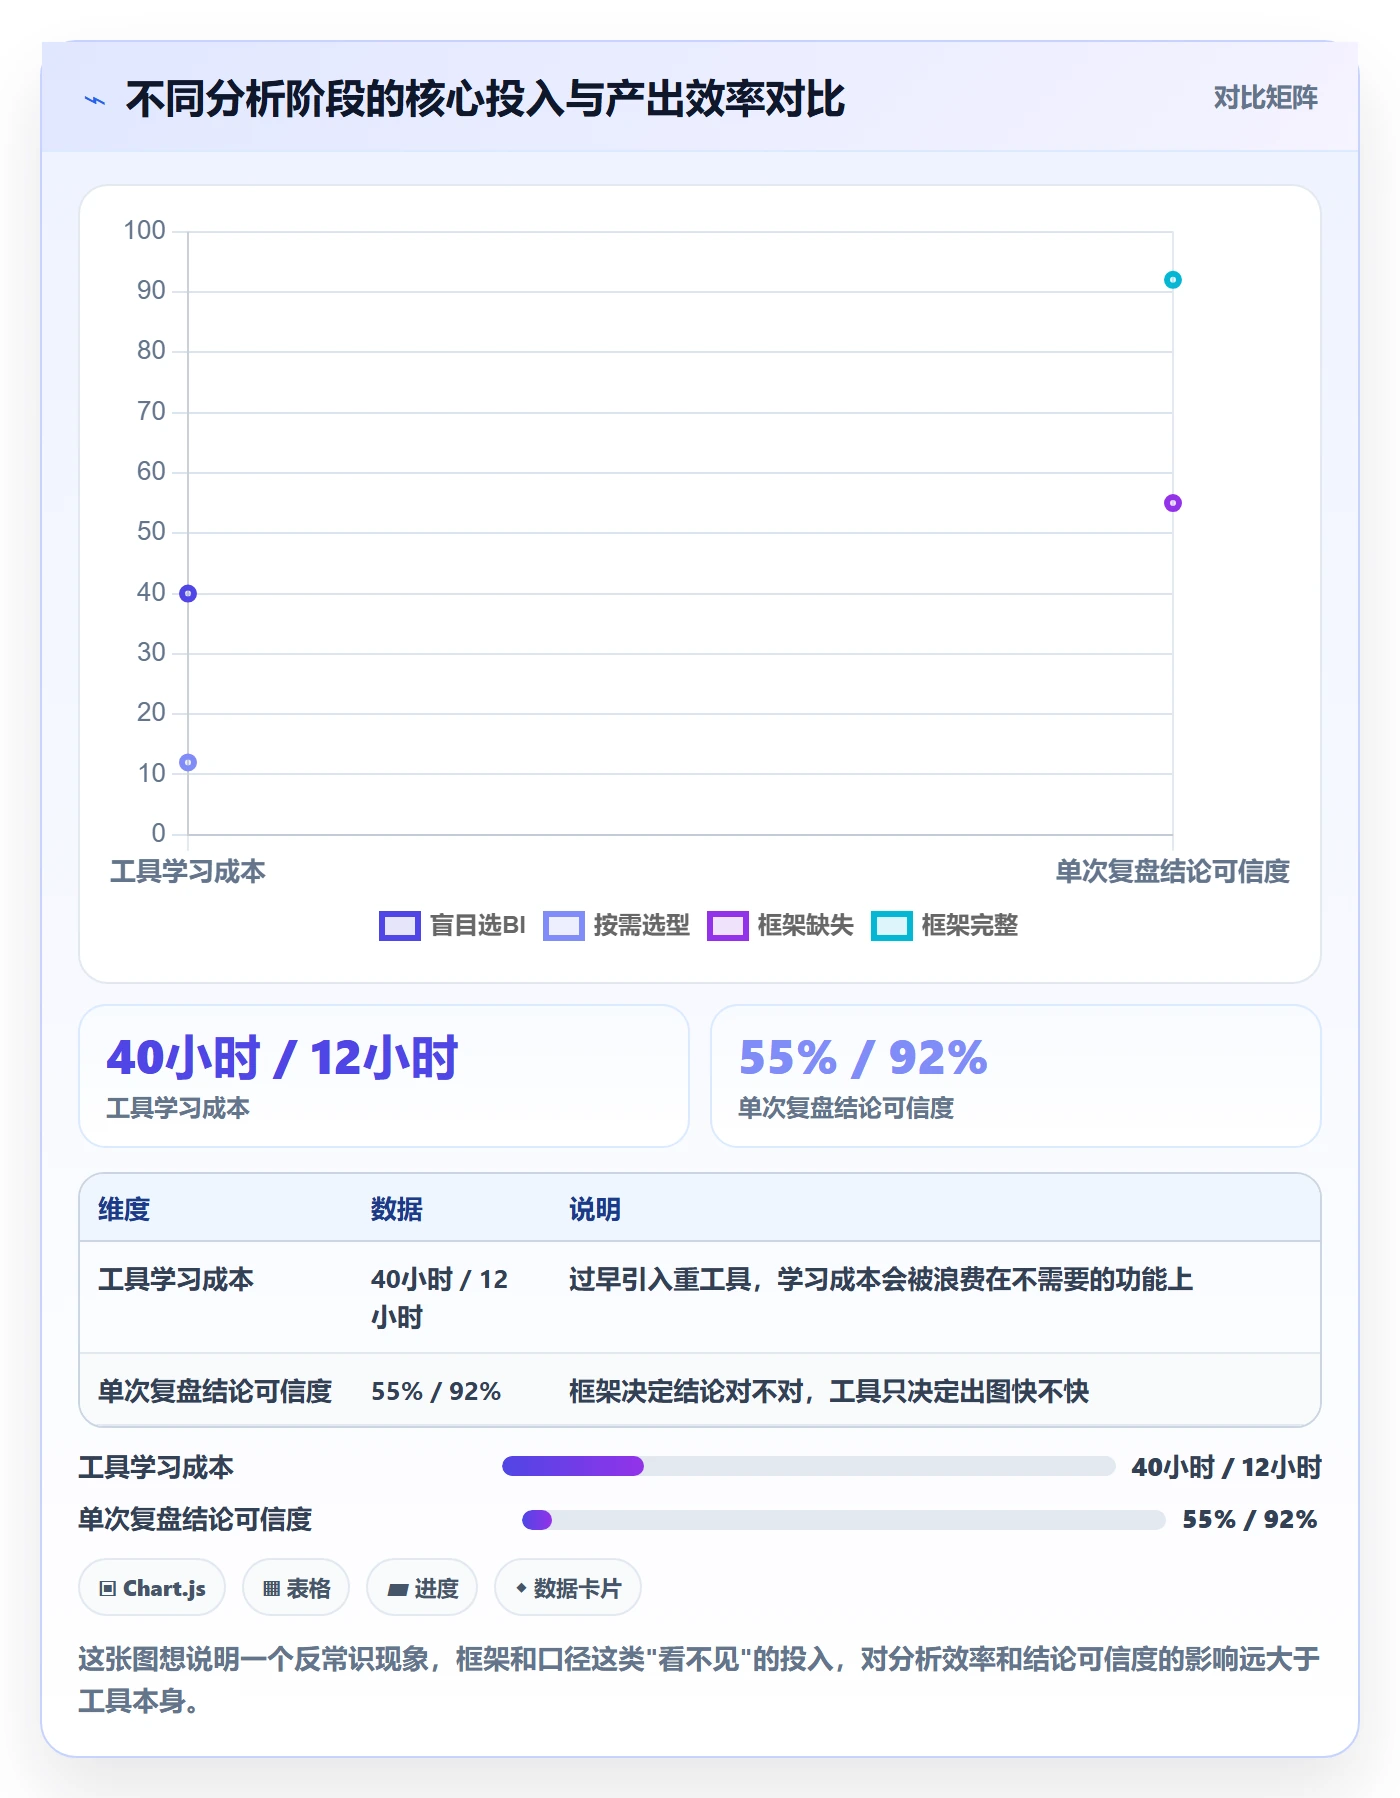
Task: Click the 工具学习成本 progress bar
Action: 808,1466
